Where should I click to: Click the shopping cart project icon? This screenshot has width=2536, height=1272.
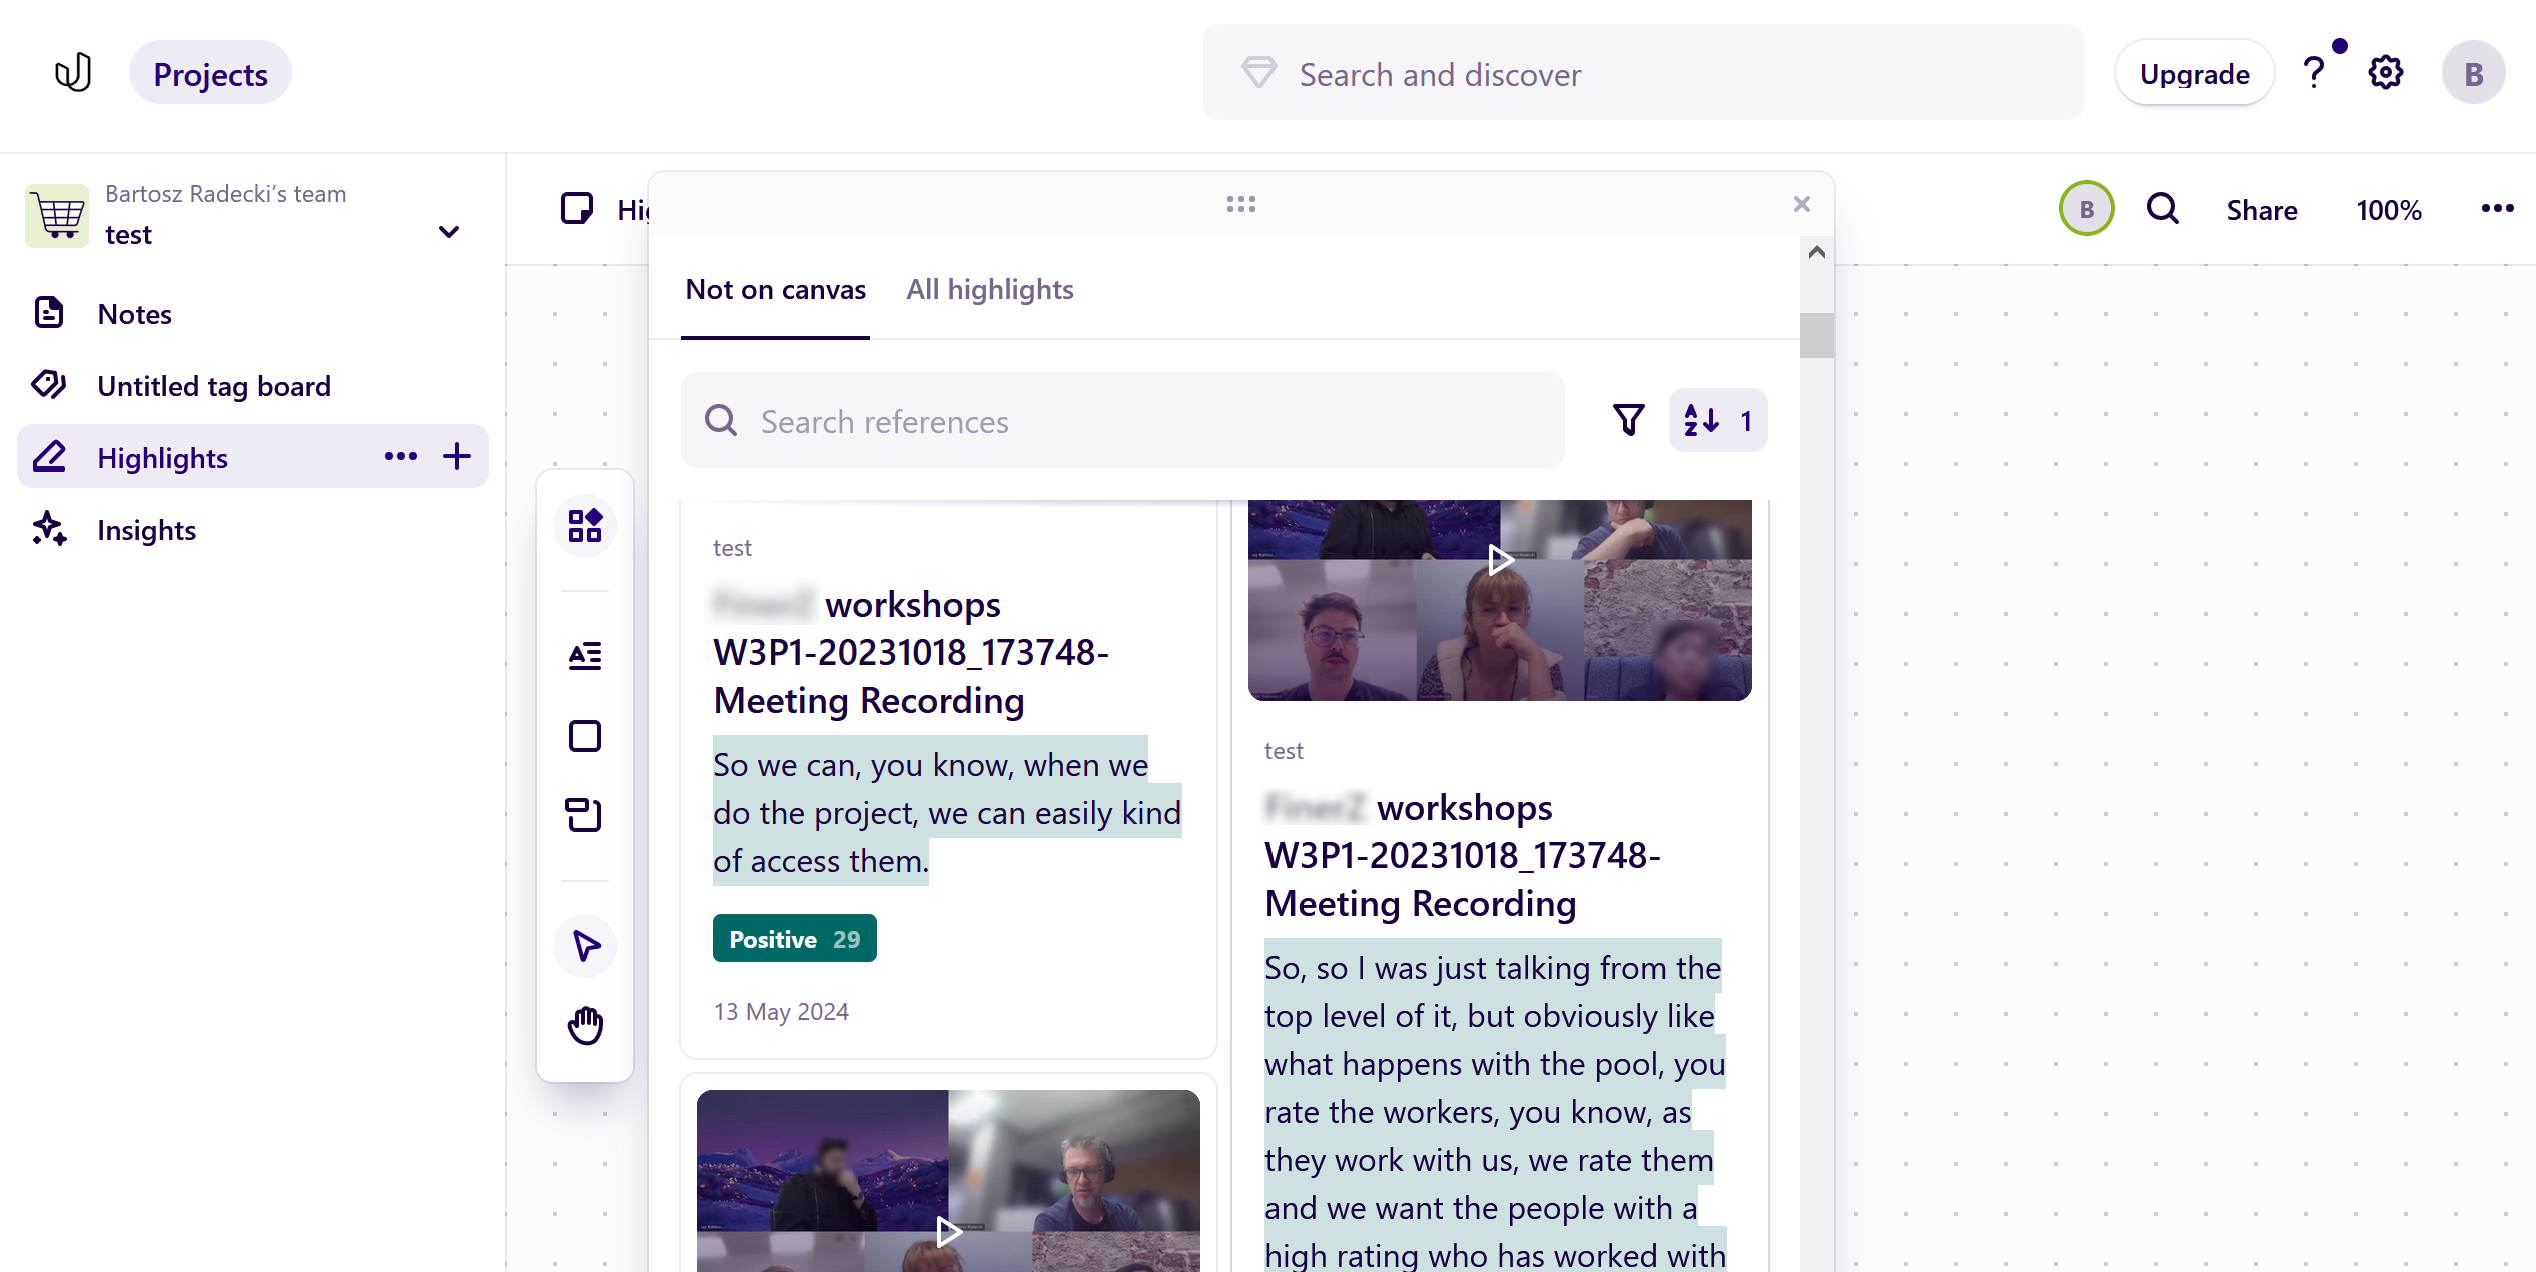pyautogui.click(x=57, y=215)
